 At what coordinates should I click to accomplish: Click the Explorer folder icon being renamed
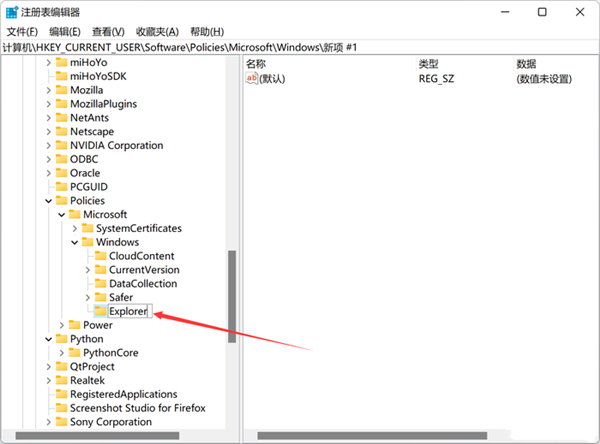point(99,311)
